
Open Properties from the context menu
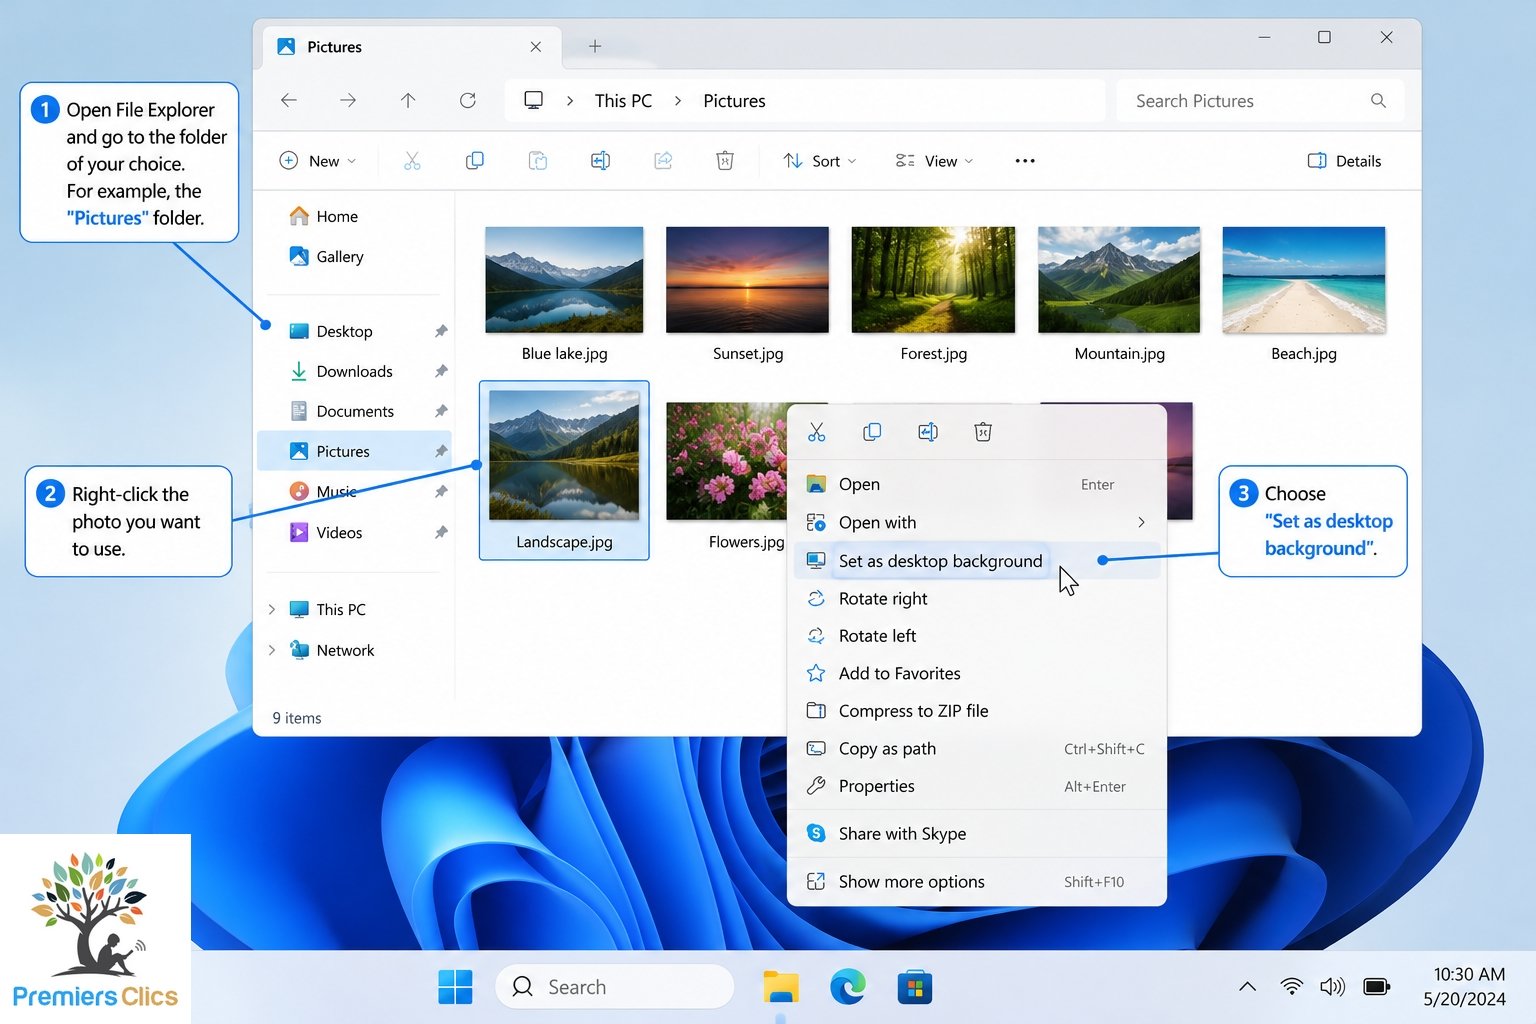pyautogui.click(x=977, y=786)
